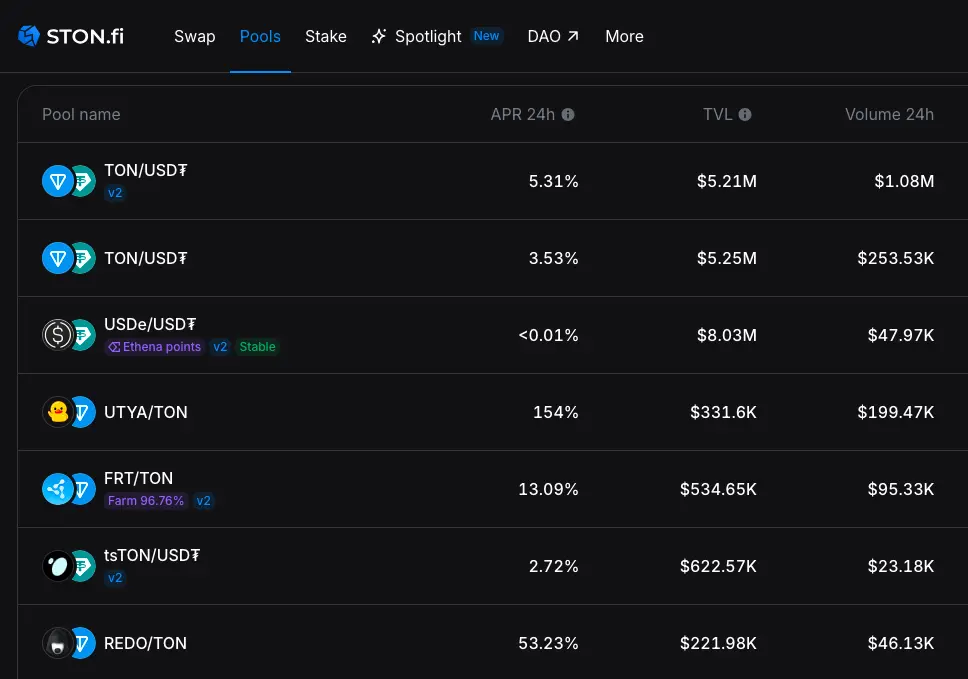Open the DAO external link

(553, 37)
